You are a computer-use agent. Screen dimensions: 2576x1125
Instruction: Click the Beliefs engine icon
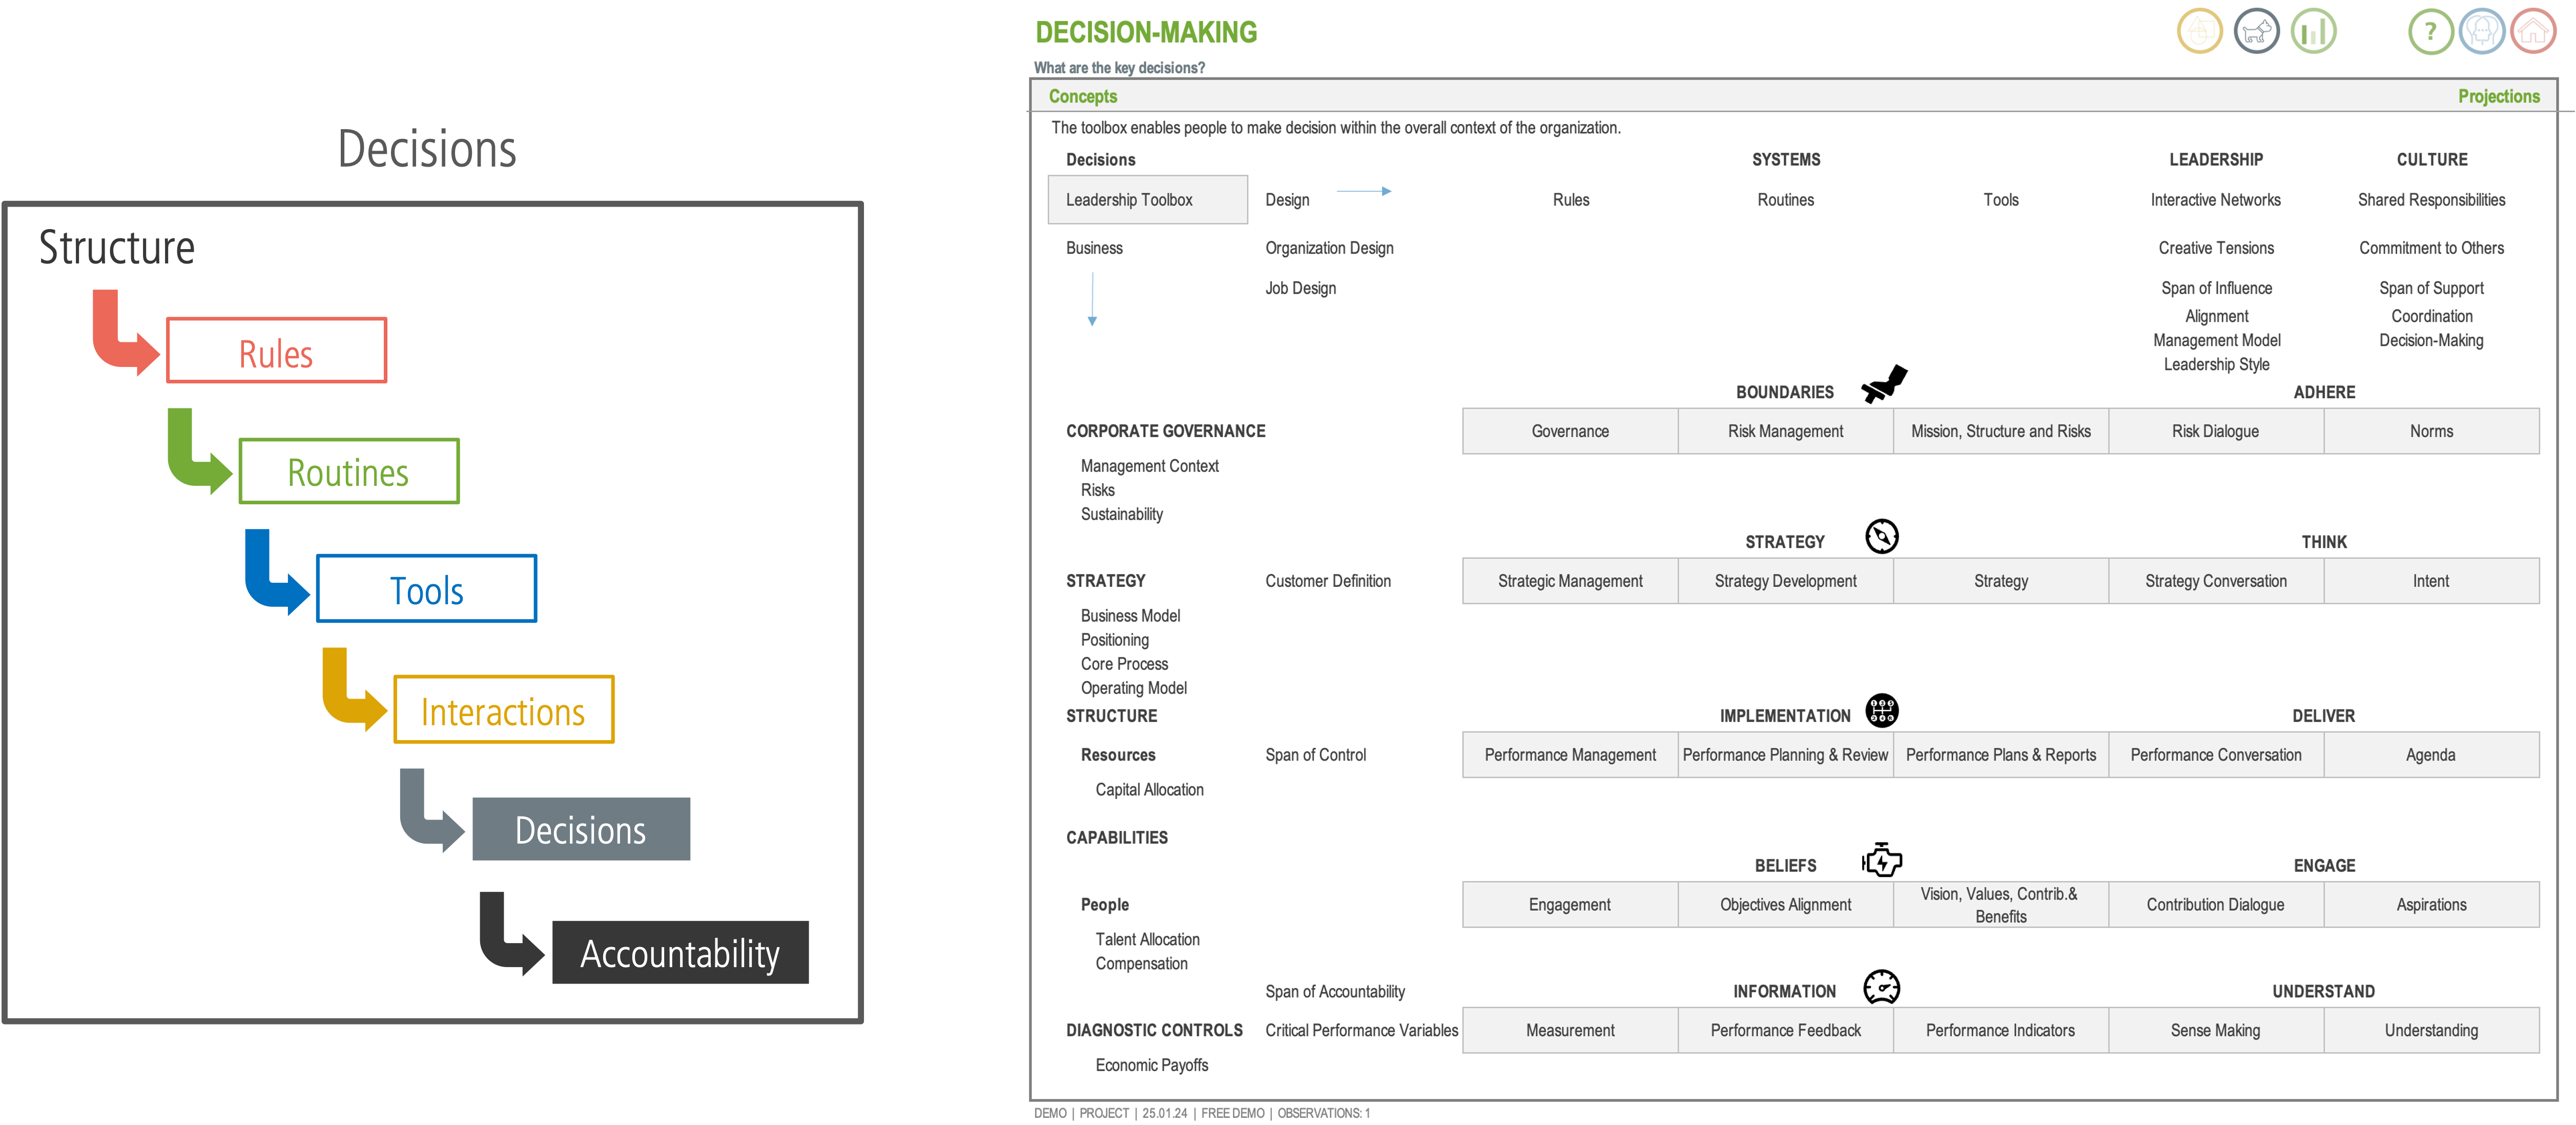[1882, 860]
